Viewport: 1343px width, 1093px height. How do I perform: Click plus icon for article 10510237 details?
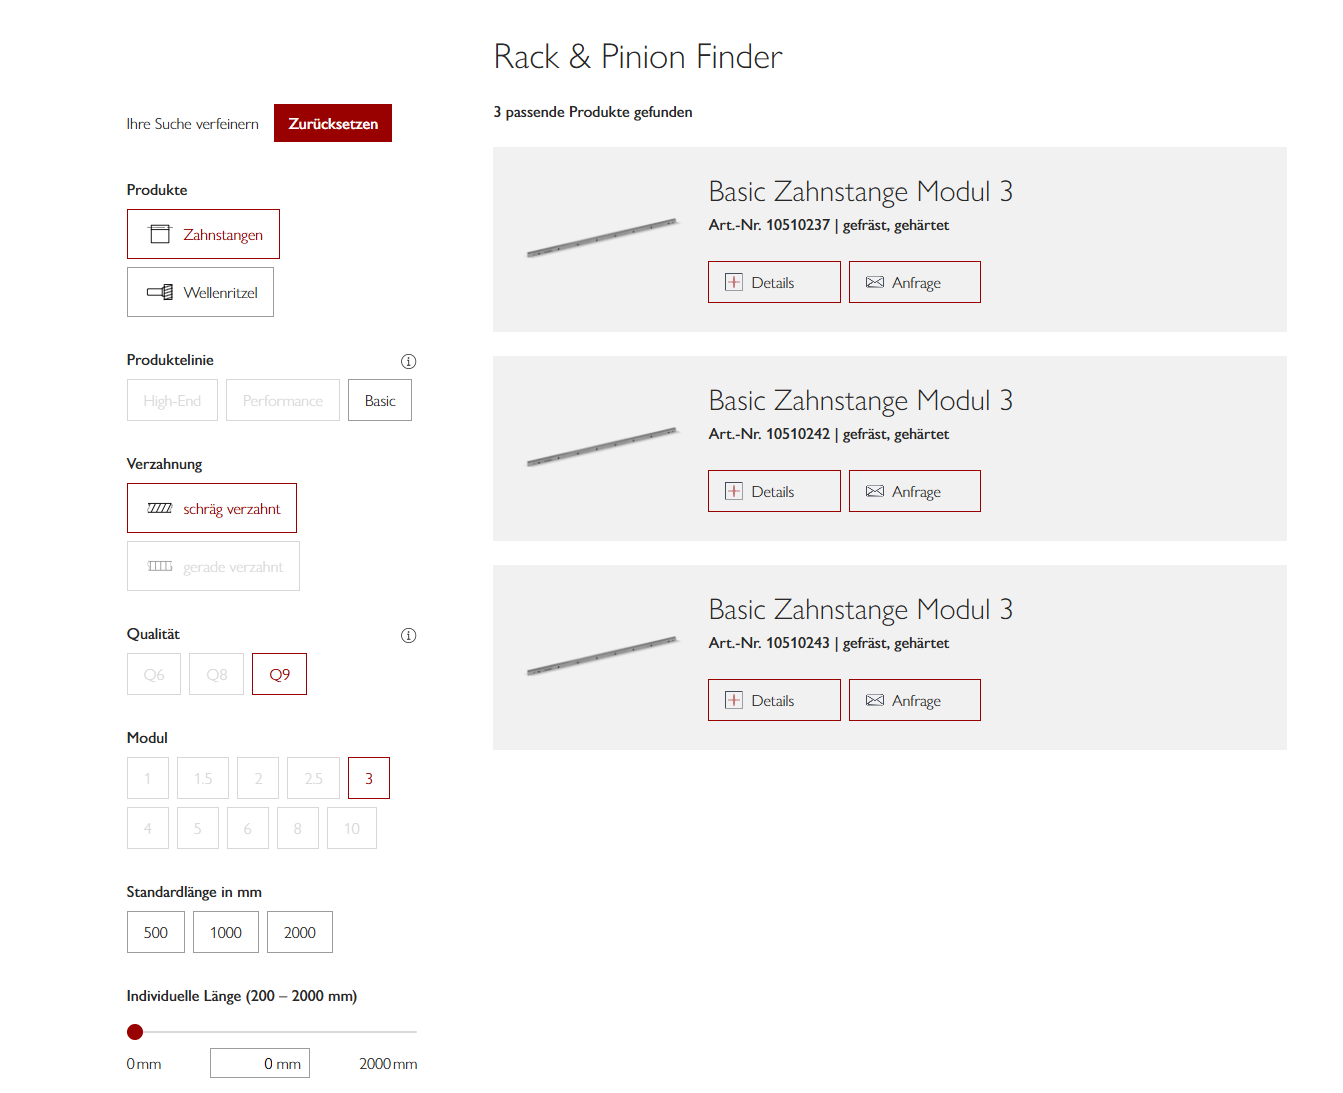click(734, 282)
